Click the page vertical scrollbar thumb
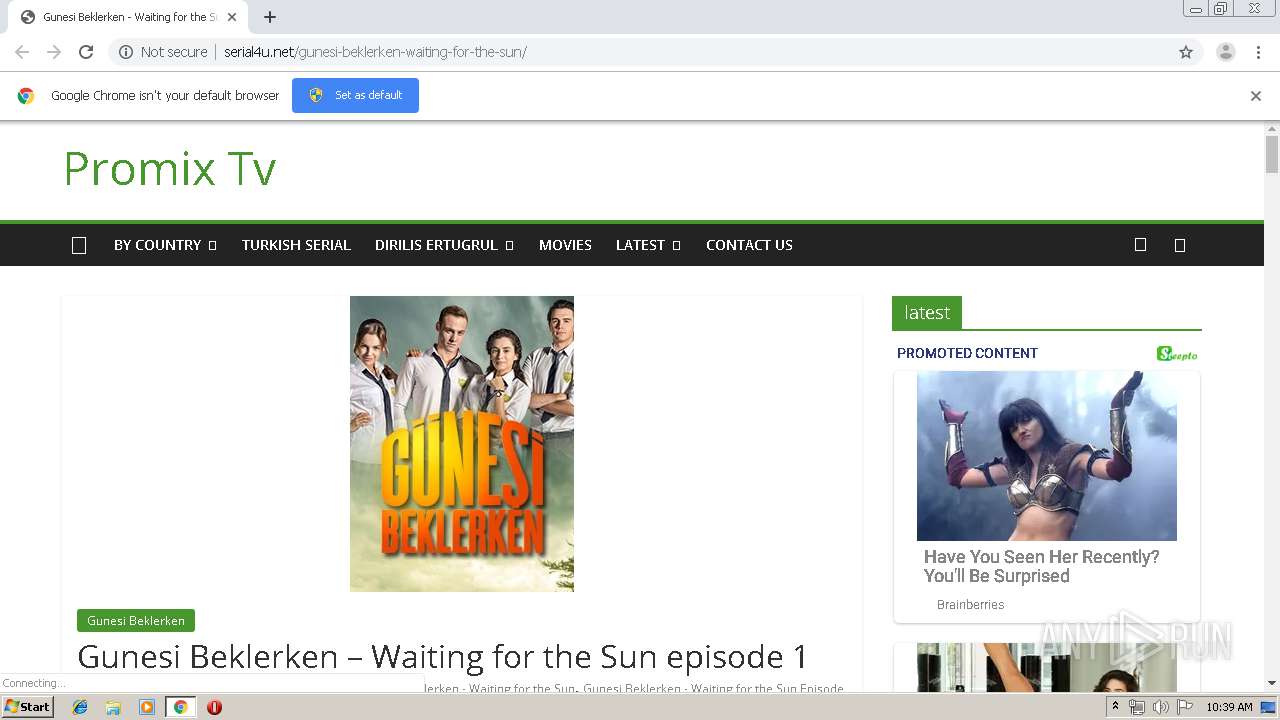 click(1272, 155)
